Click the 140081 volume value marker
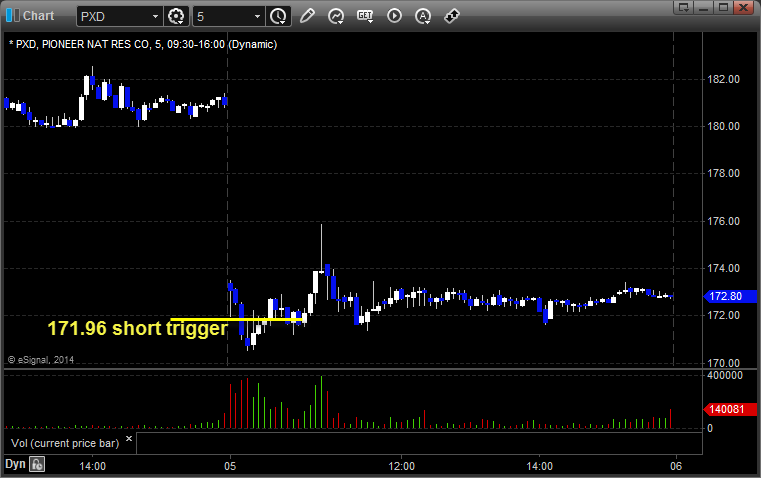The width and height of the screenshot is (761, 478). pos(730,409)
